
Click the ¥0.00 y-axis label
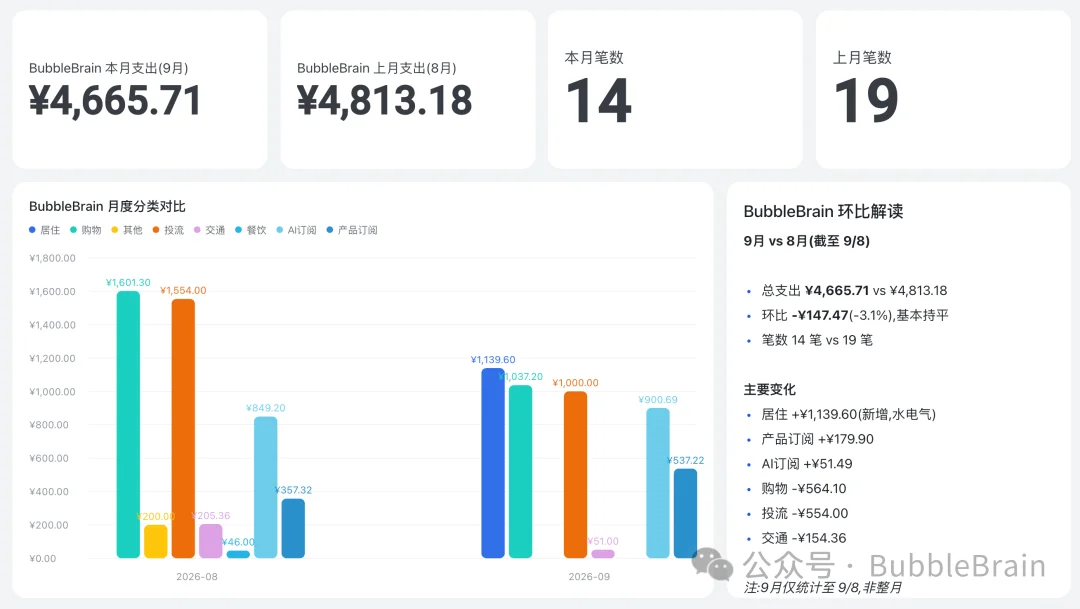pos(43,559)
